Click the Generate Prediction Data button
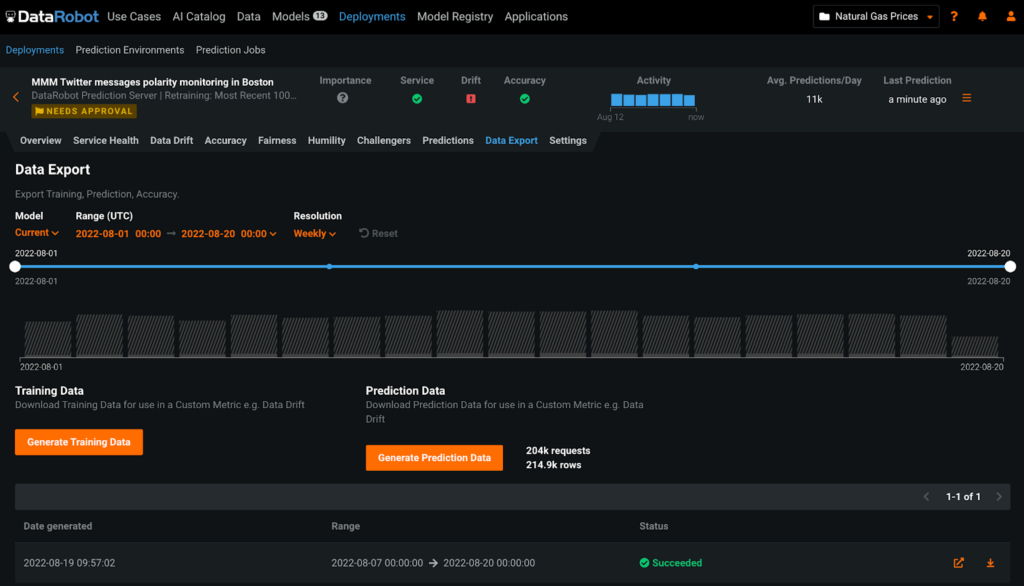This screenshot has width=1024, height=586. (x=434, y=457)
